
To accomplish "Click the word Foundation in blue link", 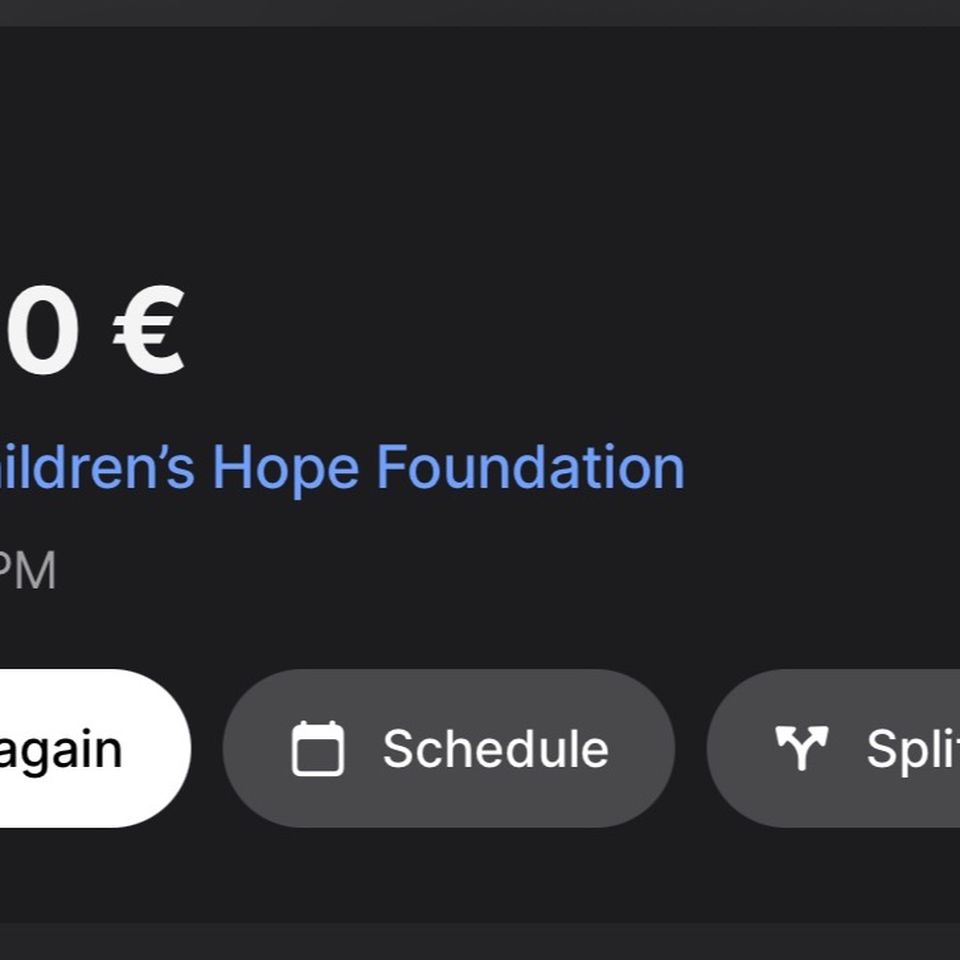I will tap(530, 467).
